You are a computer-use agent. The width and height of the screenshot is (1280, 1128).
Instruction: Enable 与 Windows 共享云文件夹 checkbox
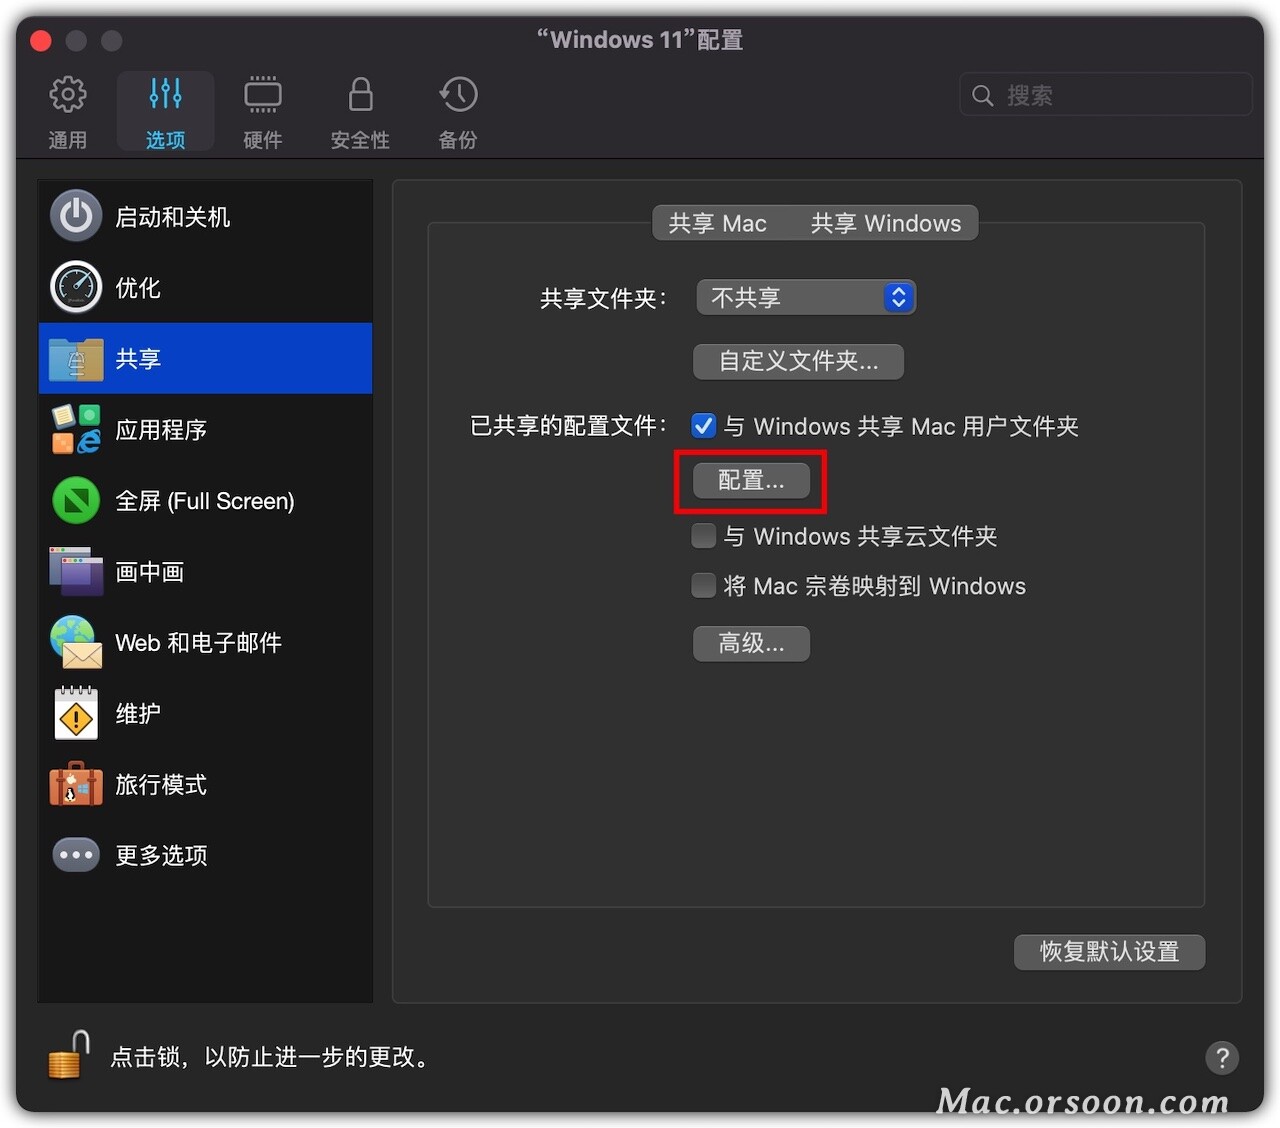[704, 536]
